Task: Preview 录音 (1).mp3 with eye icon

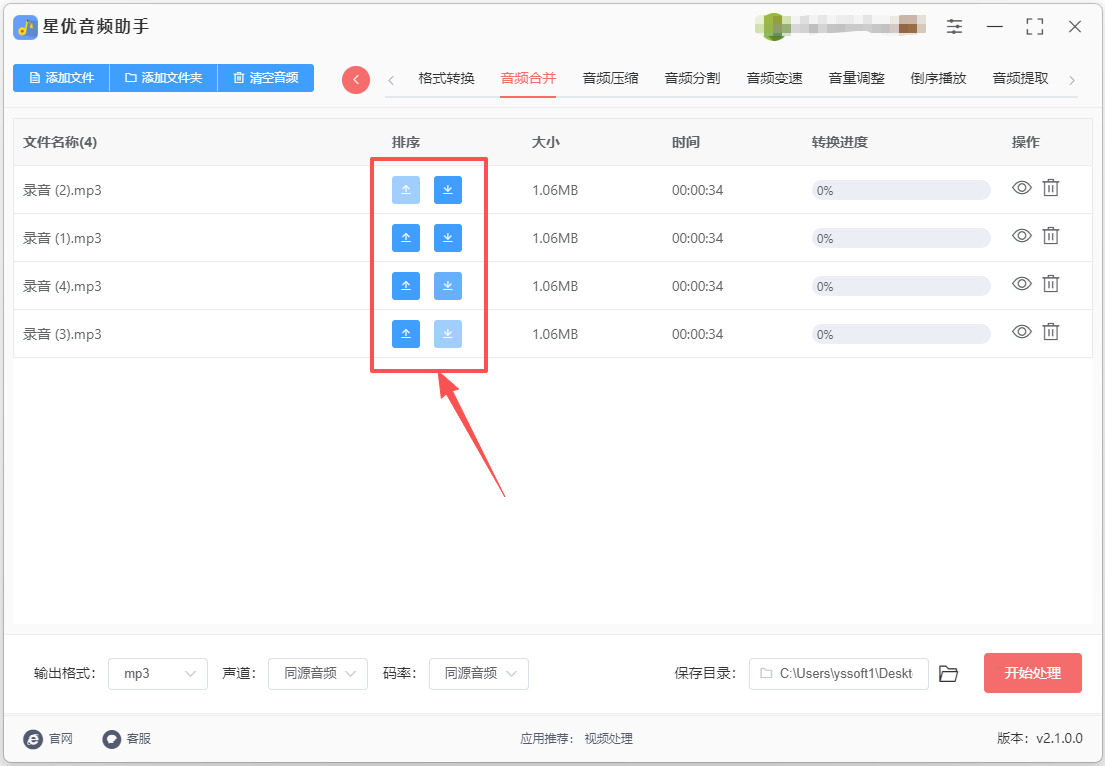Action: coord(1021,236)
